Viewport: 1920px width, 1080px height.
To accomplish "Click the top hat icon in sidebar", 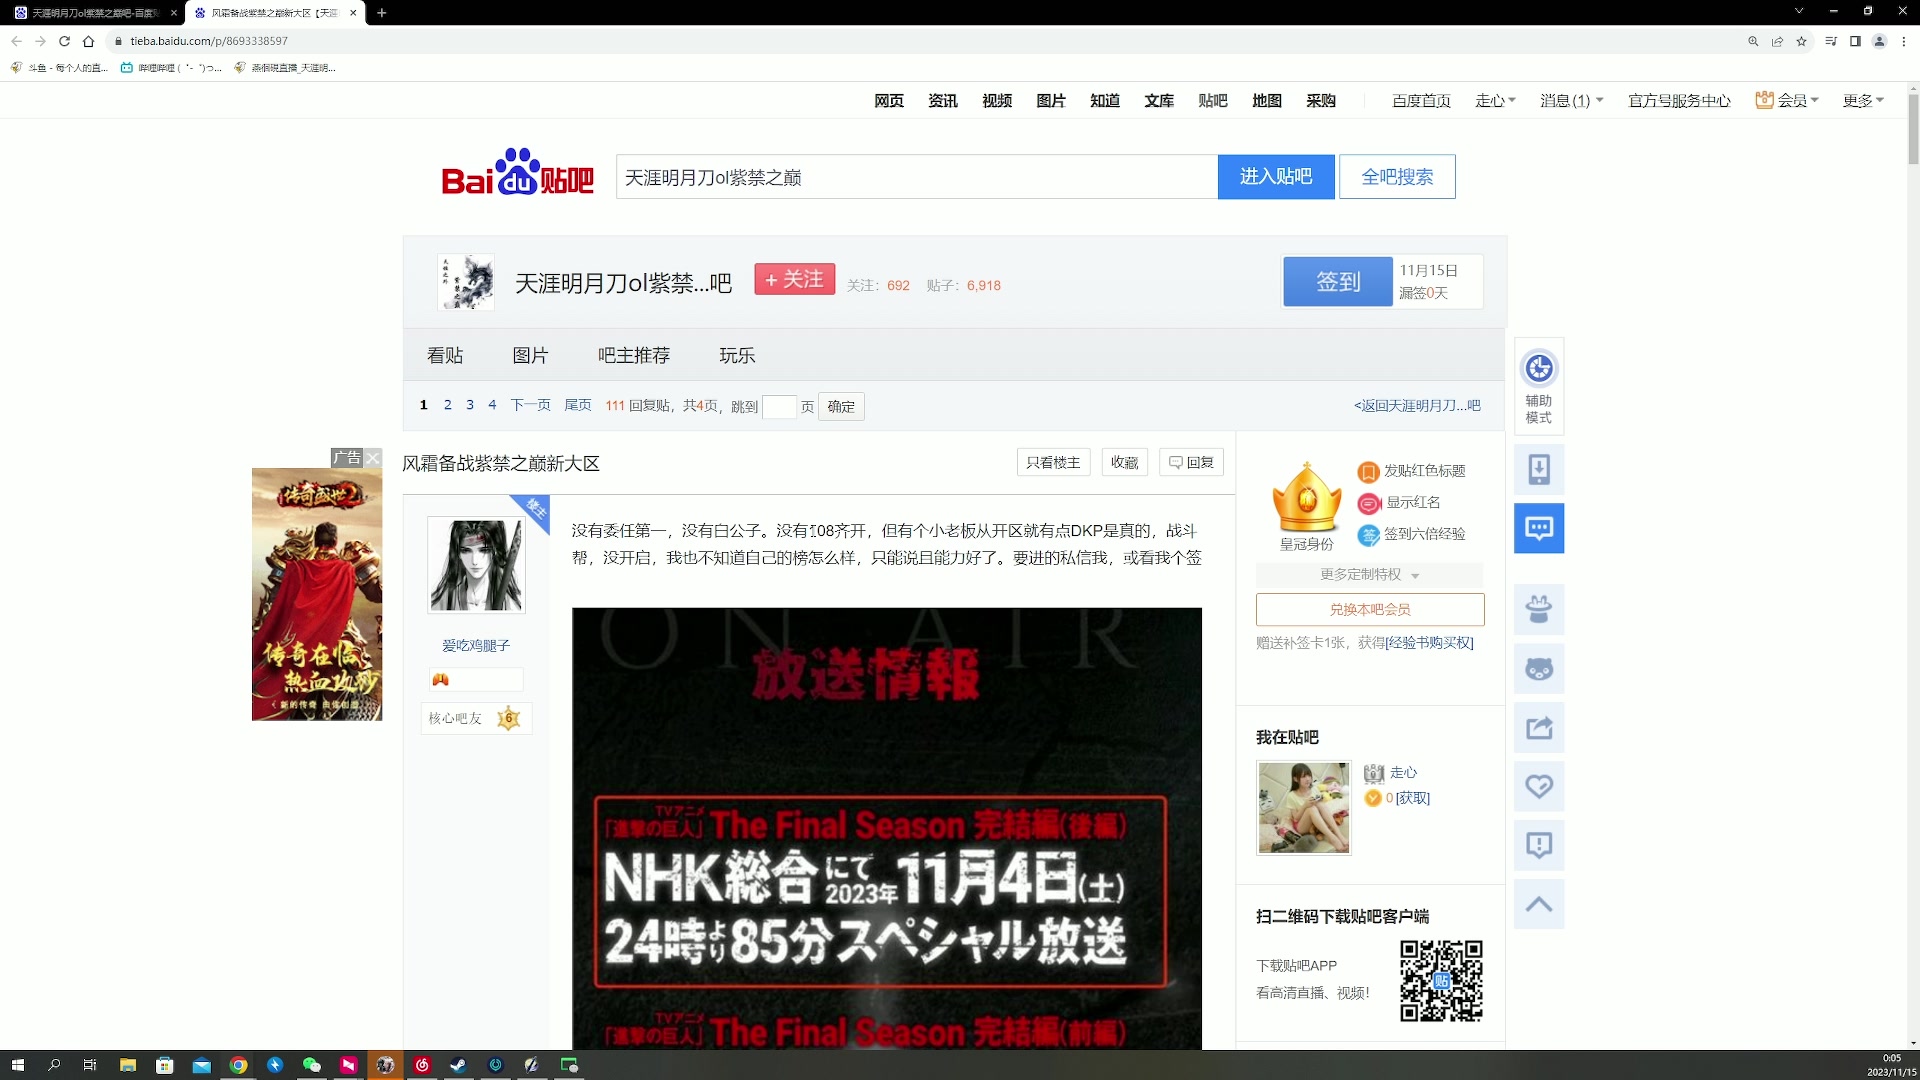I will [1539, 609].
